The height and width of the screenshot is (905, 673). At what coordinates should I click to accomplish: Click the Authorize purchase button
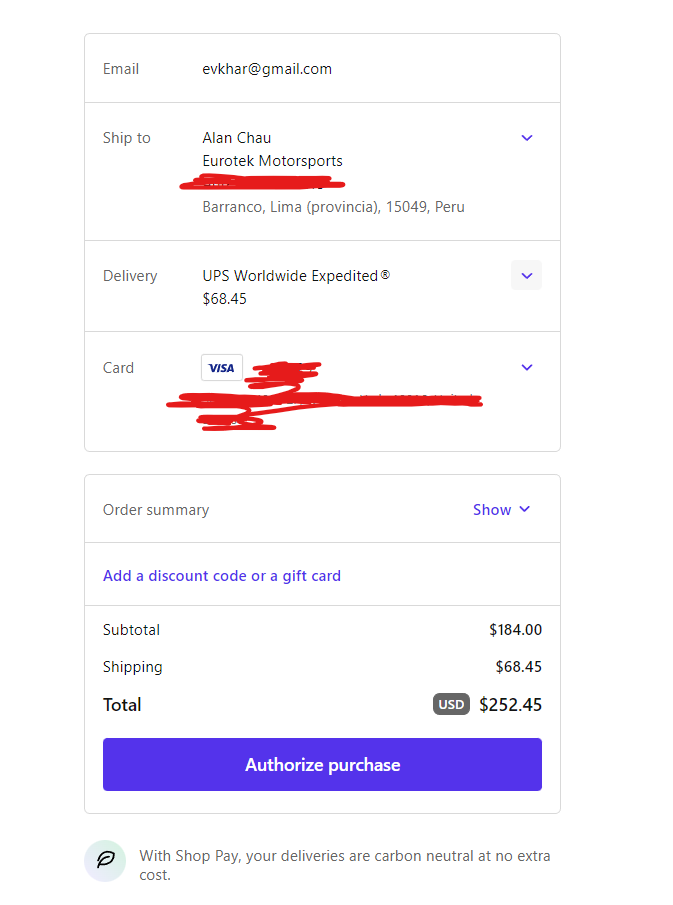coord(322,764)
